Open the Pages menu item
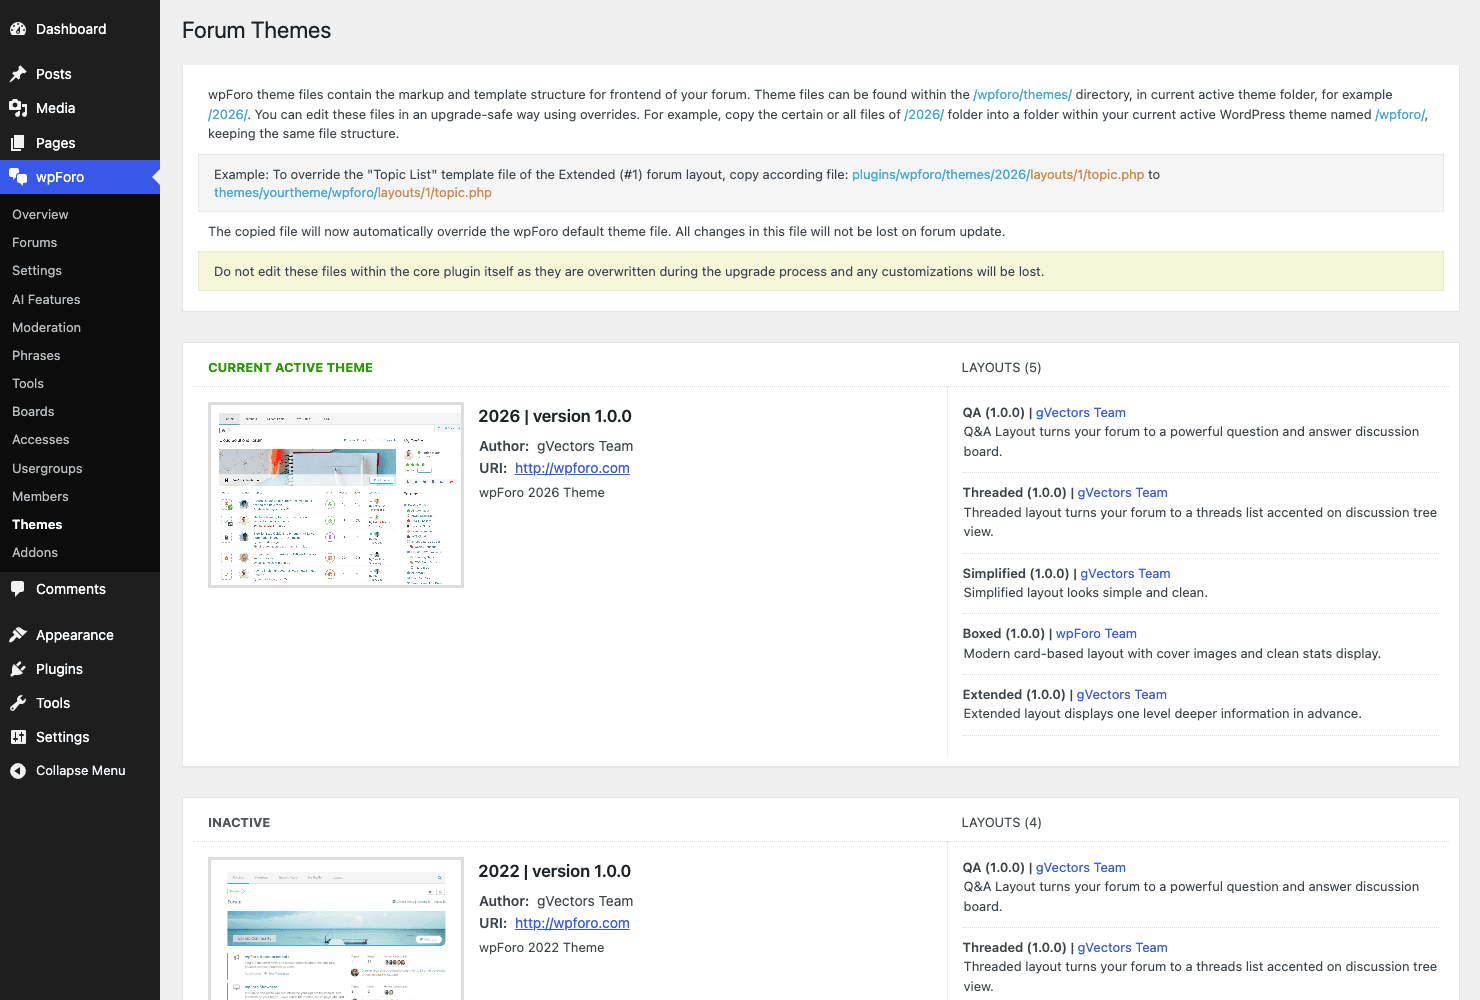This screenshot has width=1480, height=1000. tap(80, 143)
